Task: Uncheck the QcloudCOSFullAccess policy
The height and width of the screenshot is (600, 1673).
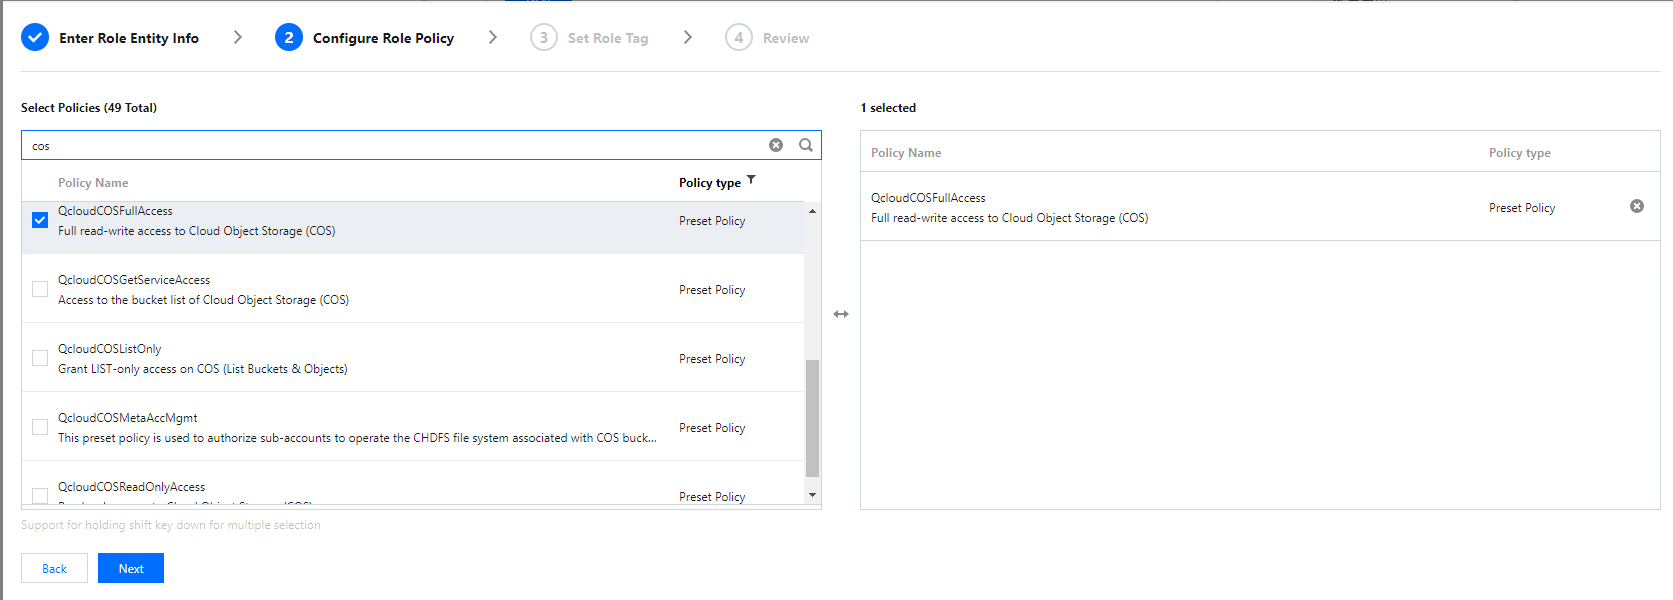Action: (40, 220)
